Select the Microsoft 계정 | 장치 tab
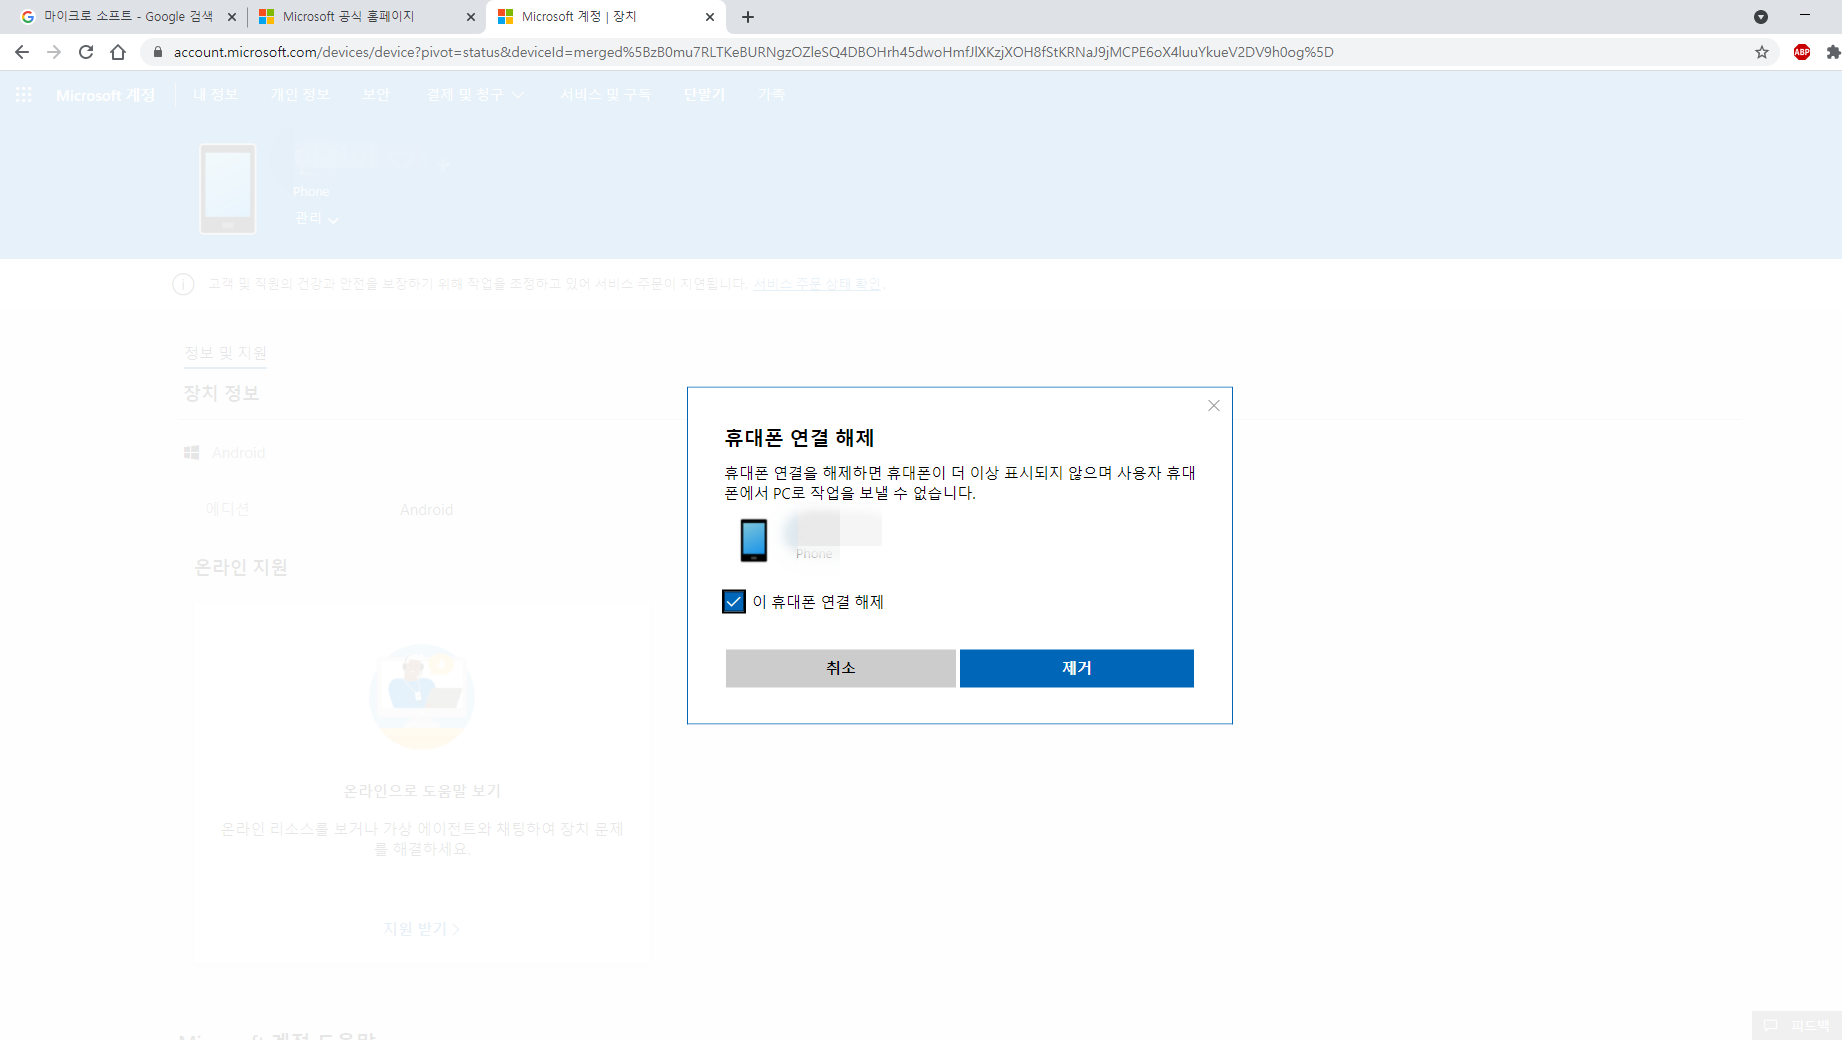Screen dimensions: 1842x1040 point(605,17)
